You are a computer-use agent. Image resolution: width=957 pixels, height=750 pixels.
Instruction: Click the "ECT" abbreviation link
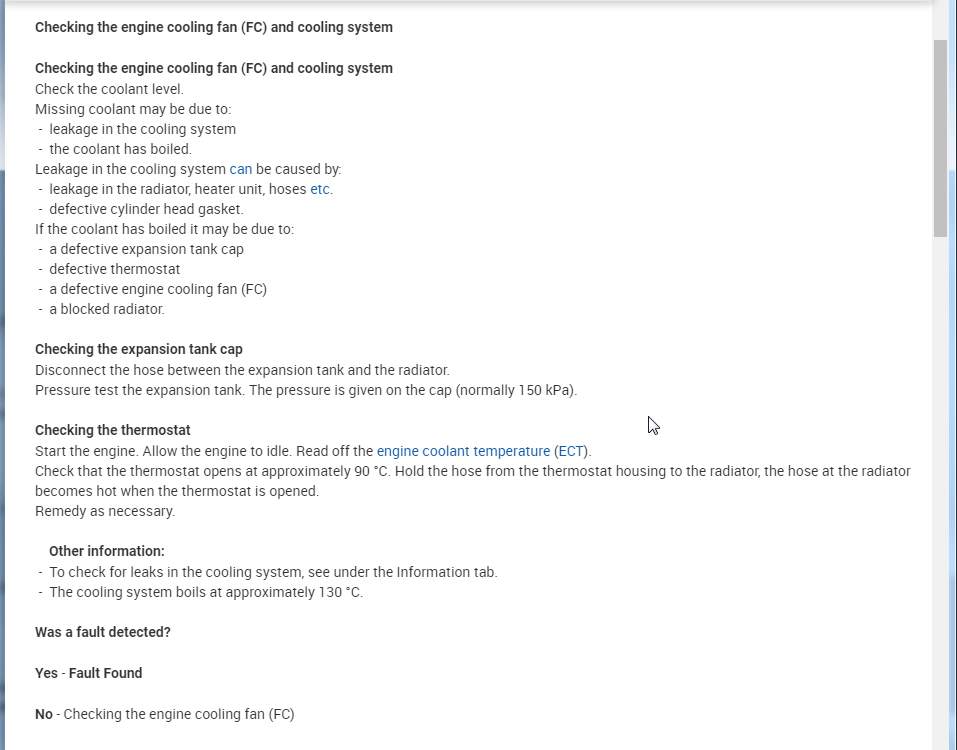click(571, 451)
